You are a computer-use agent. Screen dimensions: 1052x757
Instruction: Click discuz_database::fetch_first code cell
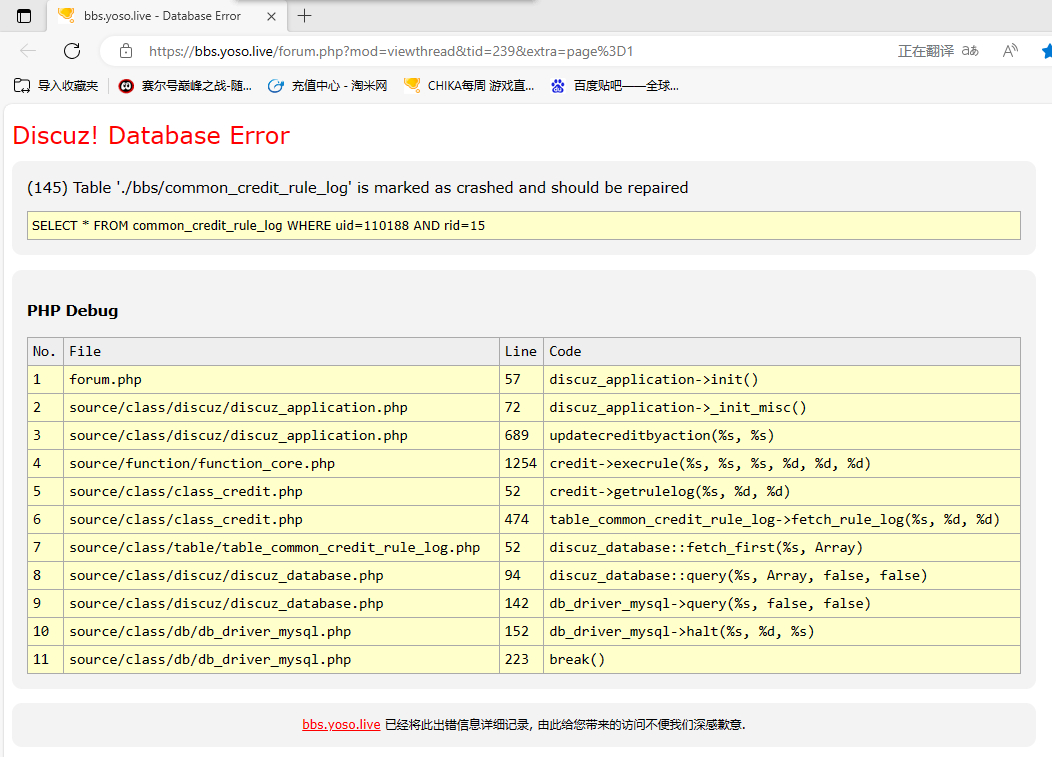click(782, 548)
